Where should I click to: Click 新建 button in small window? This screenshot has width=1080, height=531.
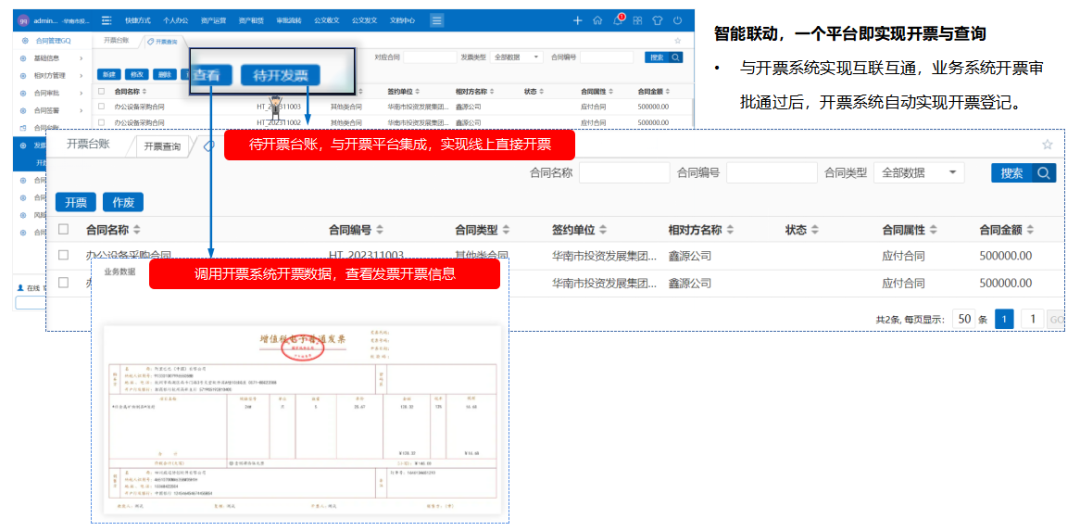click(109, 74)
